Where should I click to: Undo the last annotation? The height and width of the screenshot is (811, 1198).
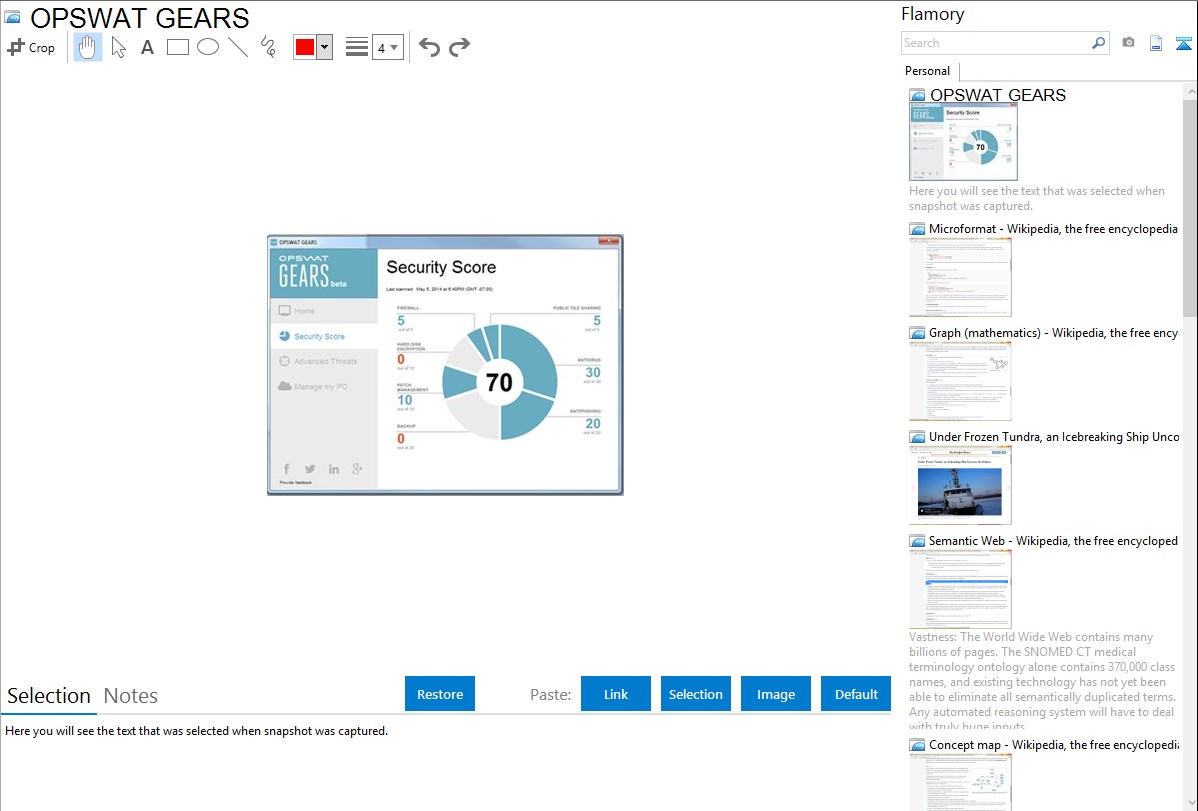pyautogui.click(x=429, y=47)
